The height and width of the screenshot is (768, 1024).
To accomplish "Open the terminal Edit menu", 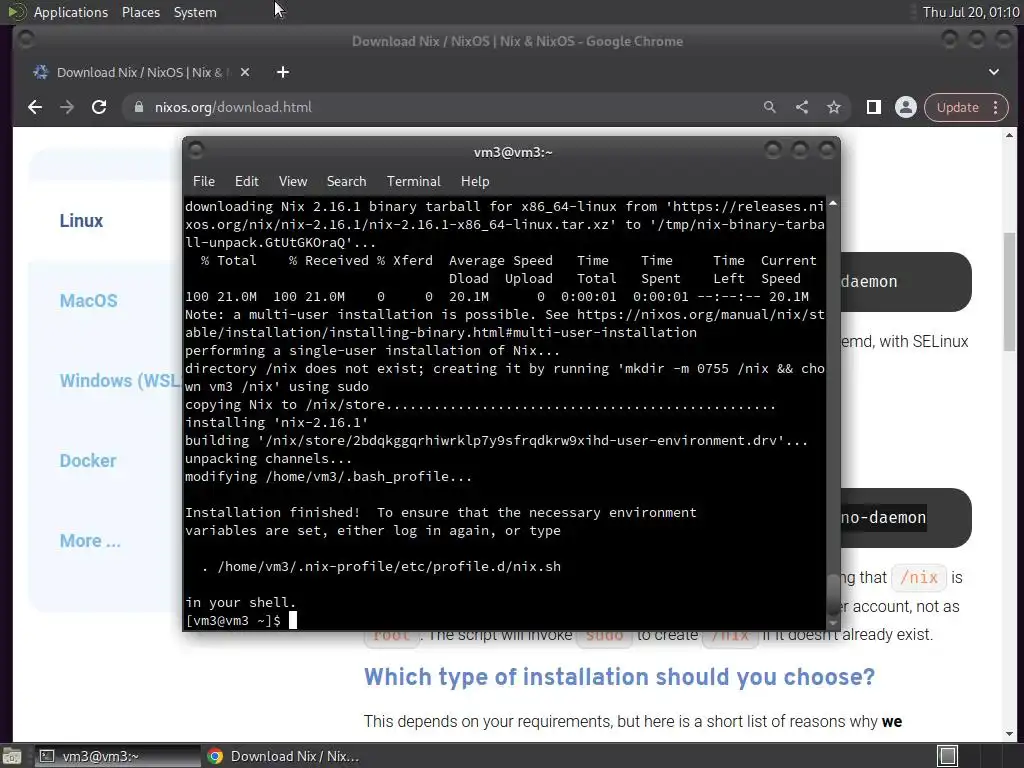I will (247, 182).
